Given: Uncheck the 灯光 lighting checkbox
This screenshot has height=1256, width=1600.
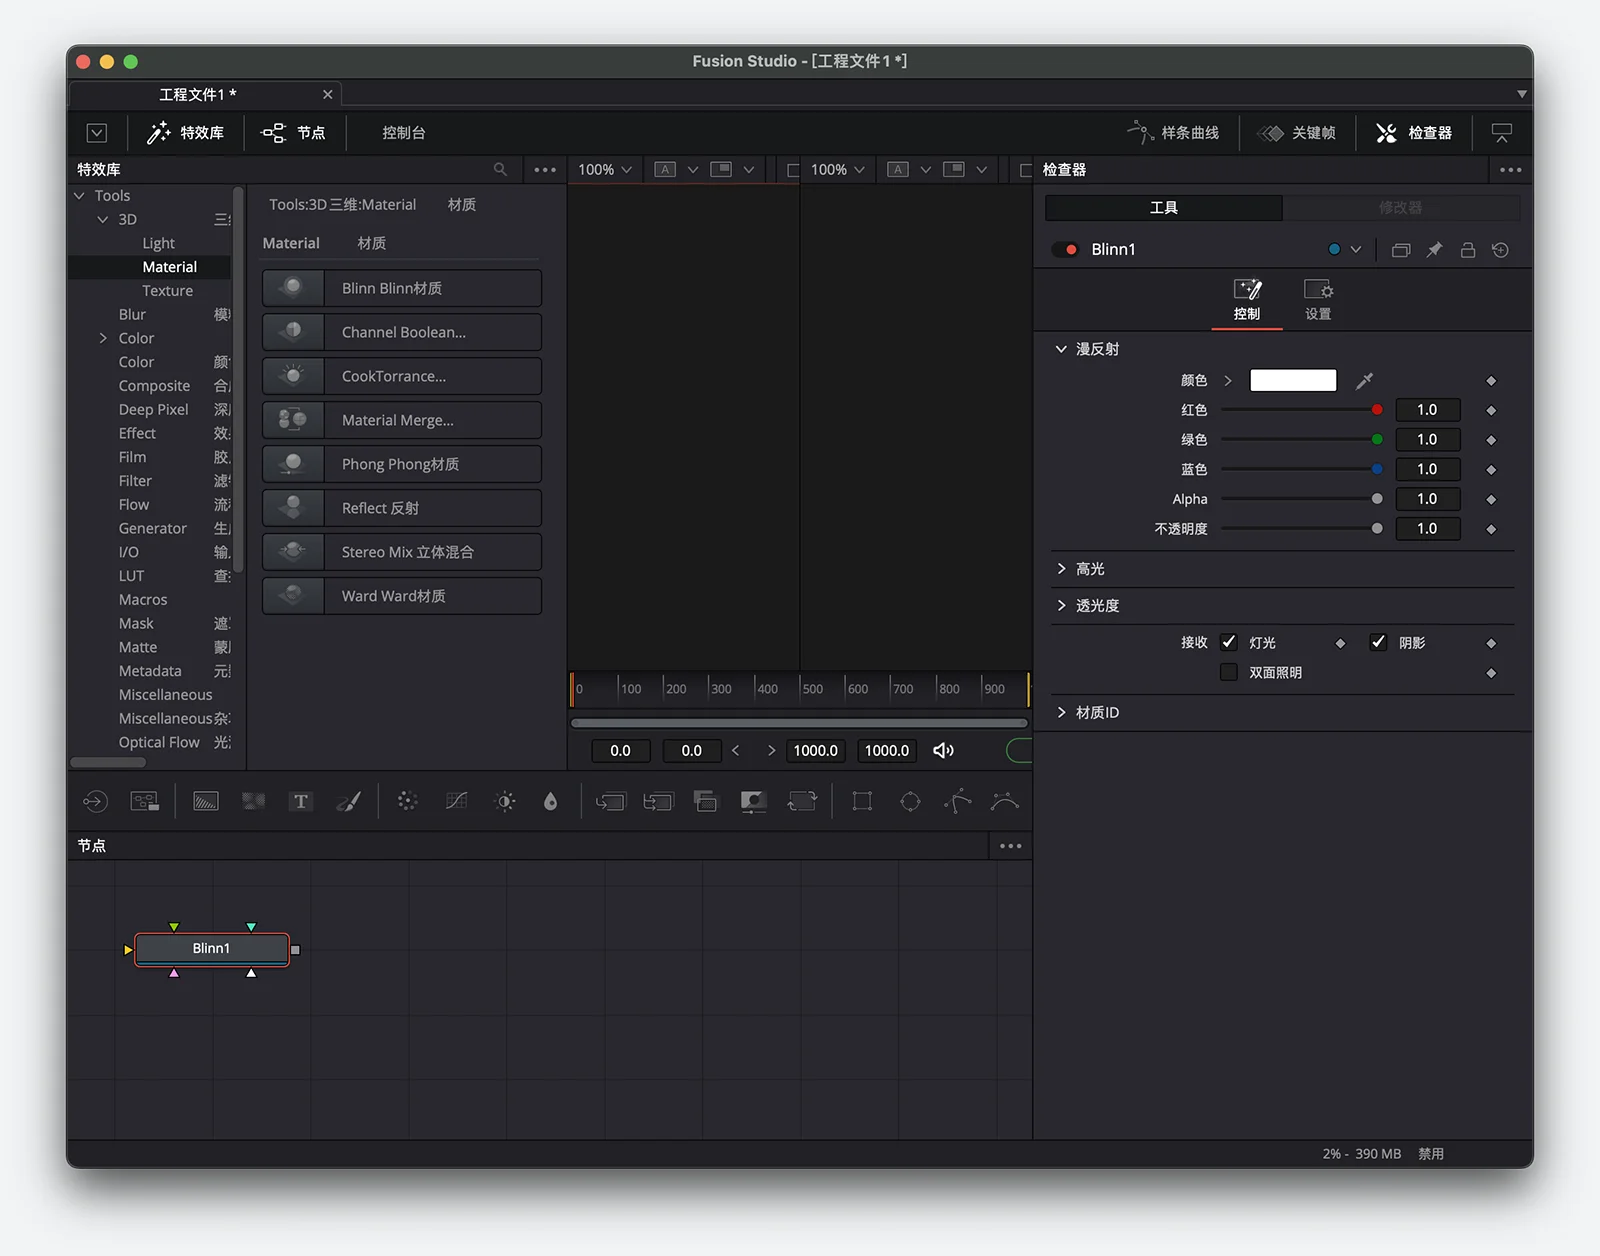Looking at the screenshot, I should click(x=1229, y=643).
